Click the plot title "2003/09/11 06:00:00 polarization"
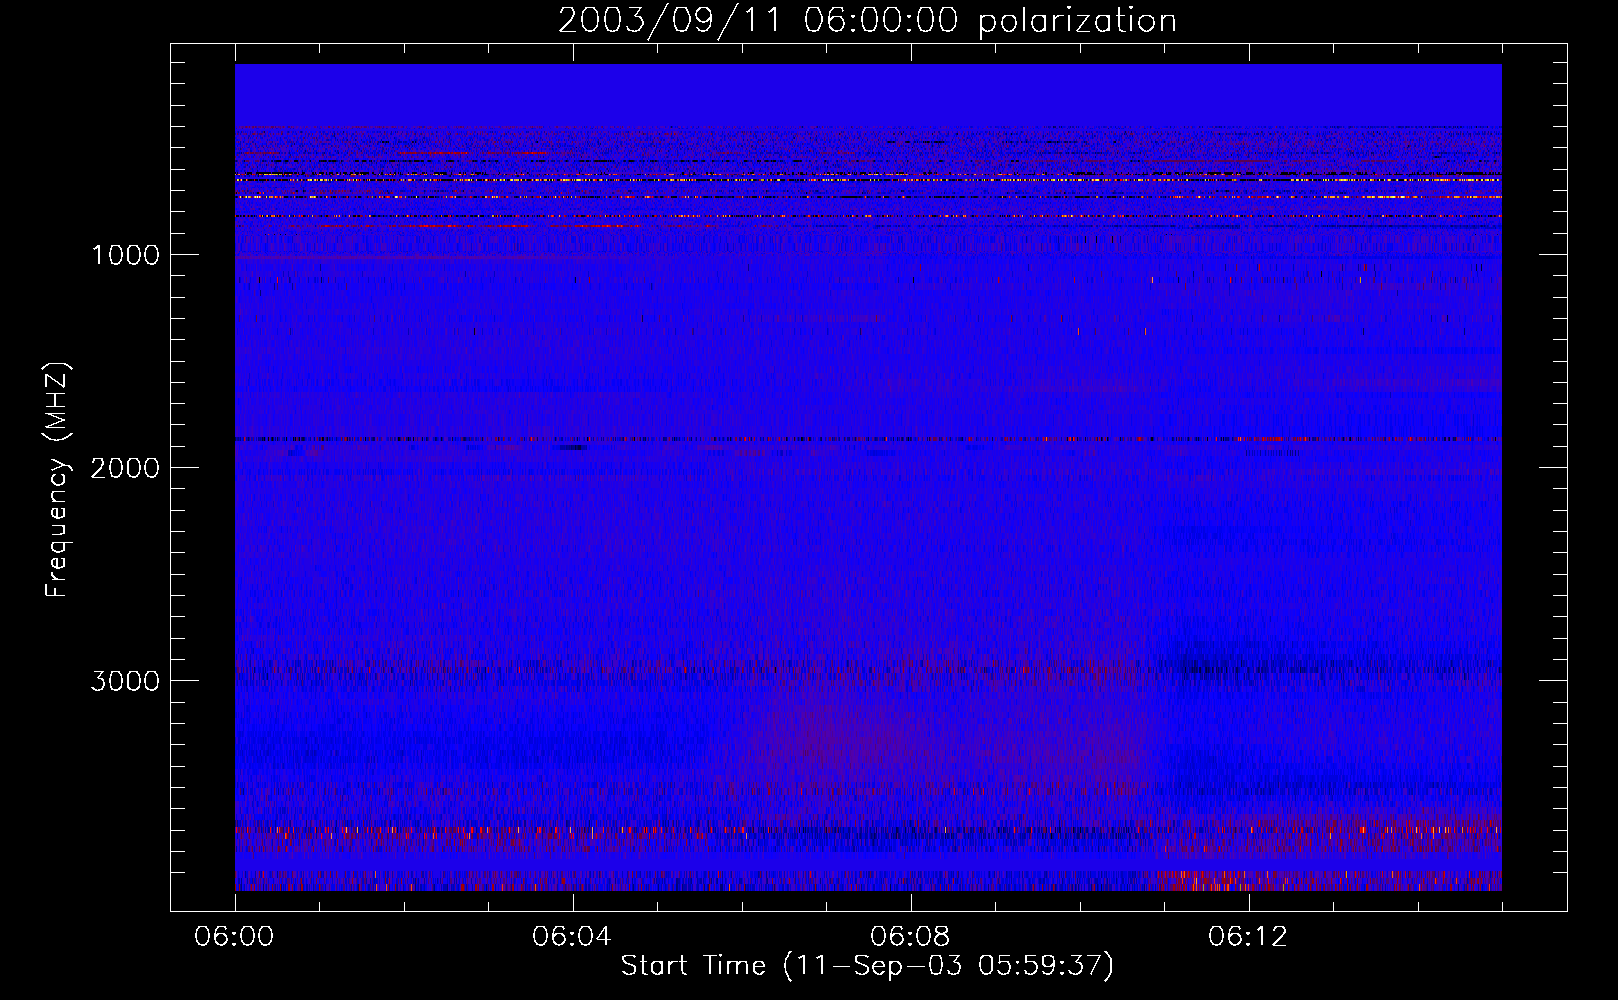Screen dimensions: 1618x1000 click(x=867, y=21)
